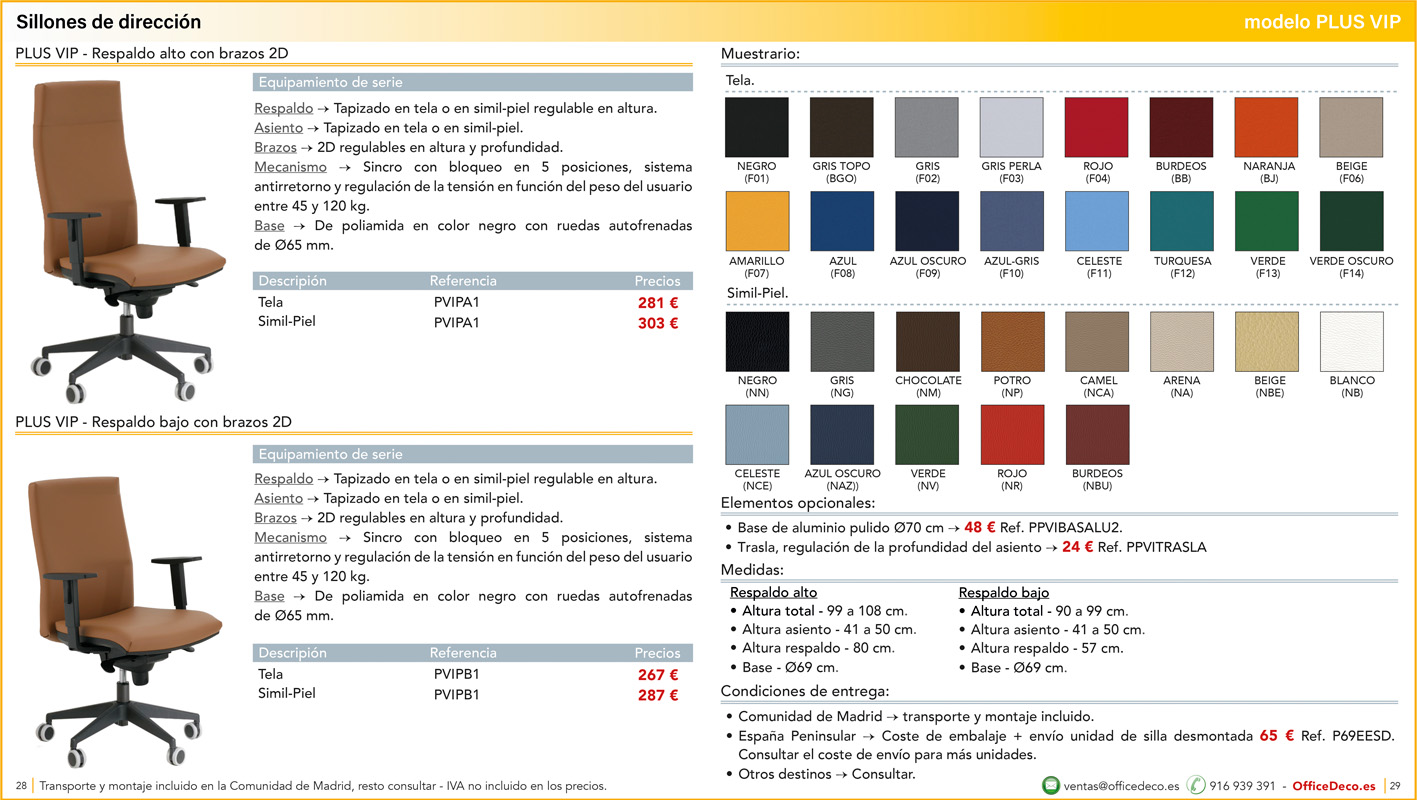Select the Blanco (NB) swatch
The width and height of the screenshot is (1417, 800).
[1352, 342]
